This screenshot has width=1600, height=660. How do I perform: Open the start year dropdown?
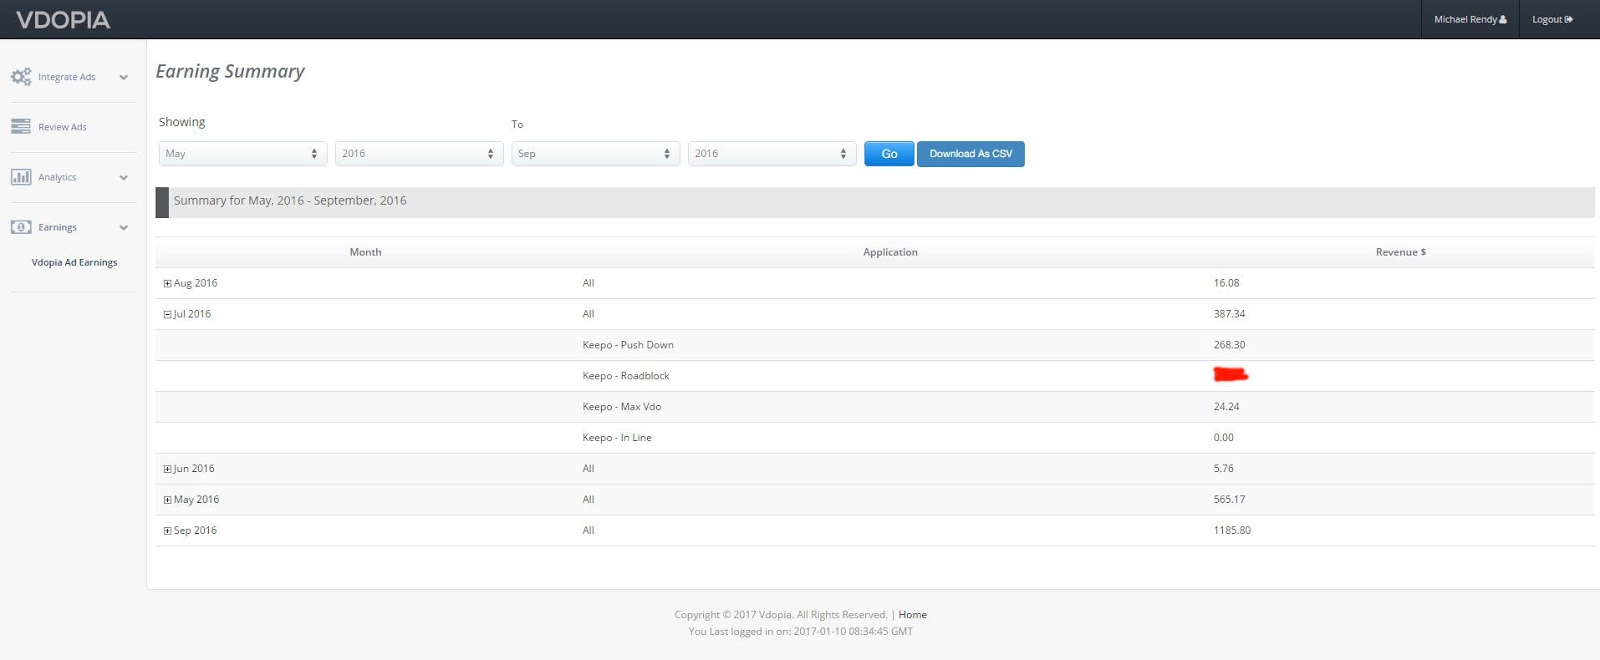point(418,154)
